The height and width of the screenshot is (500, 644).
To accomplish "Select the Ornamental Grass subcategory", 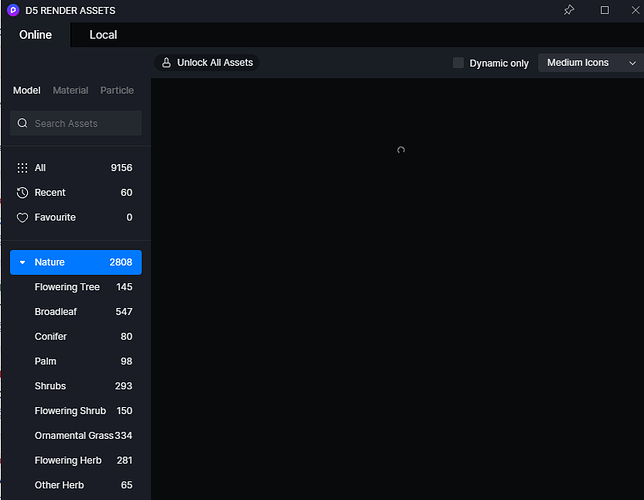I will tap(76, 435).
